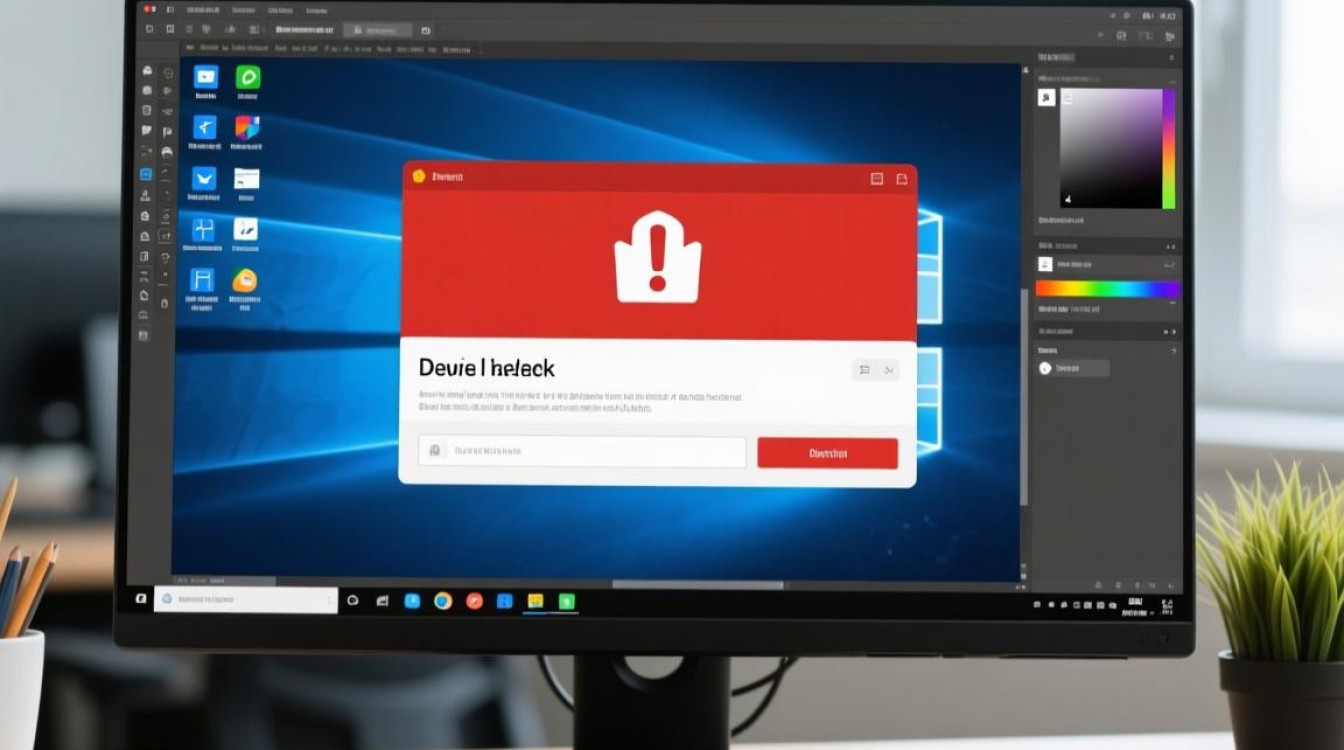Toggle the round option at the bottom of the right panel

[x=1046, y=368]
